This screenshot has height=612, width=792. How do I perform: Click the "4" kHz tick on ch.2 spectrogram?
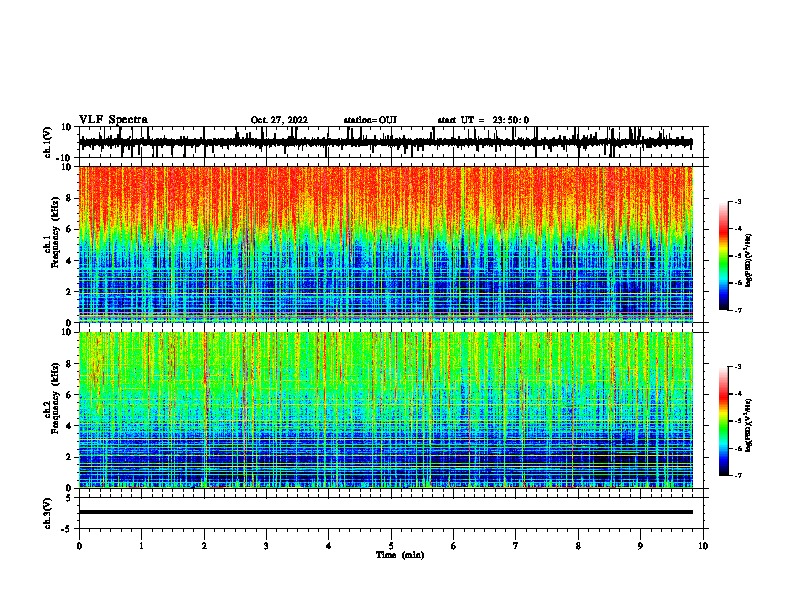[69, 426]
